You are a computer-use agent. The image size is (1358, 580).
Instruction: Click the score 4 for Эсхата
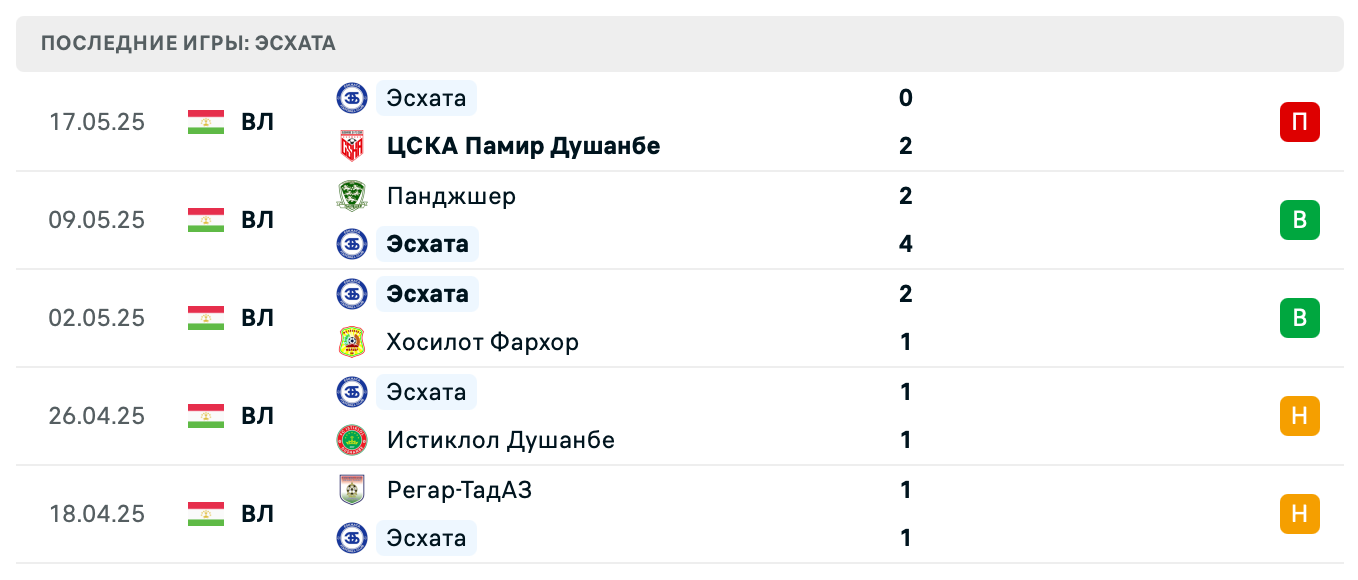click(906, 244)
